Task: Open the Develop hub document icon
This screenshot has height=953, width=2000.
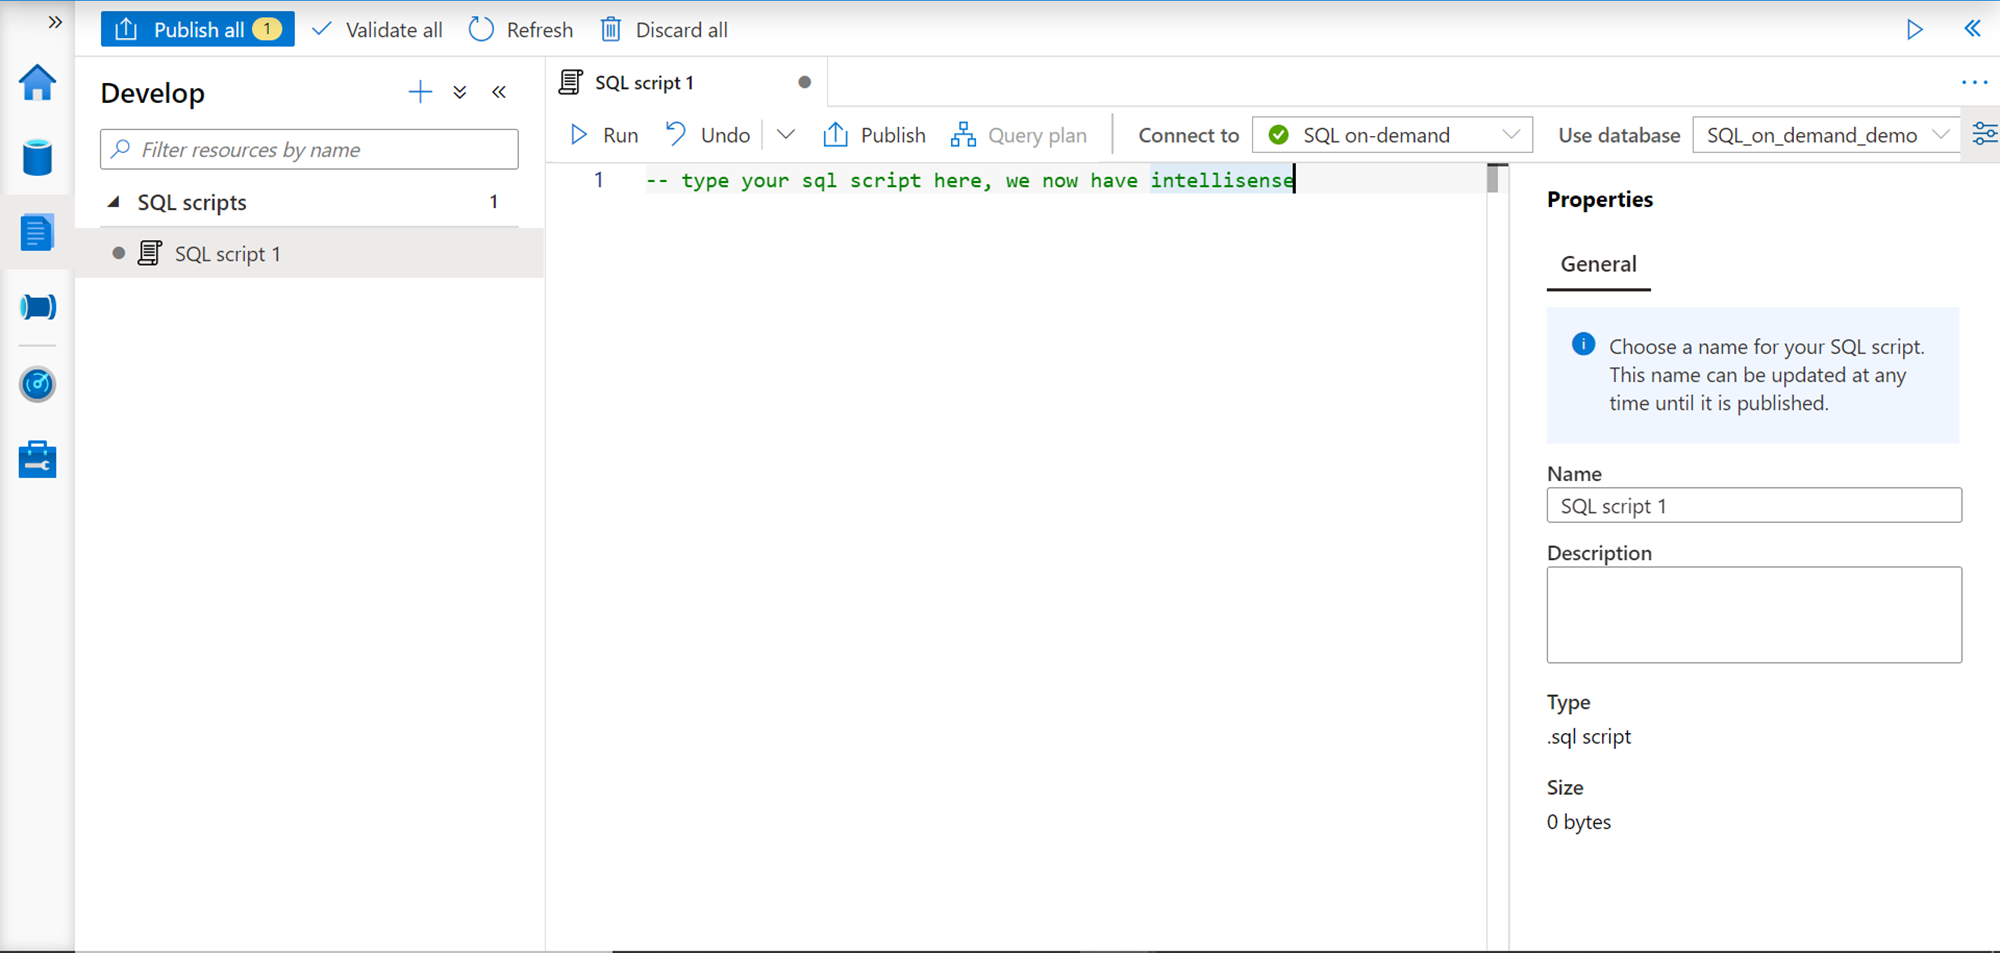Action: (37, 233)
